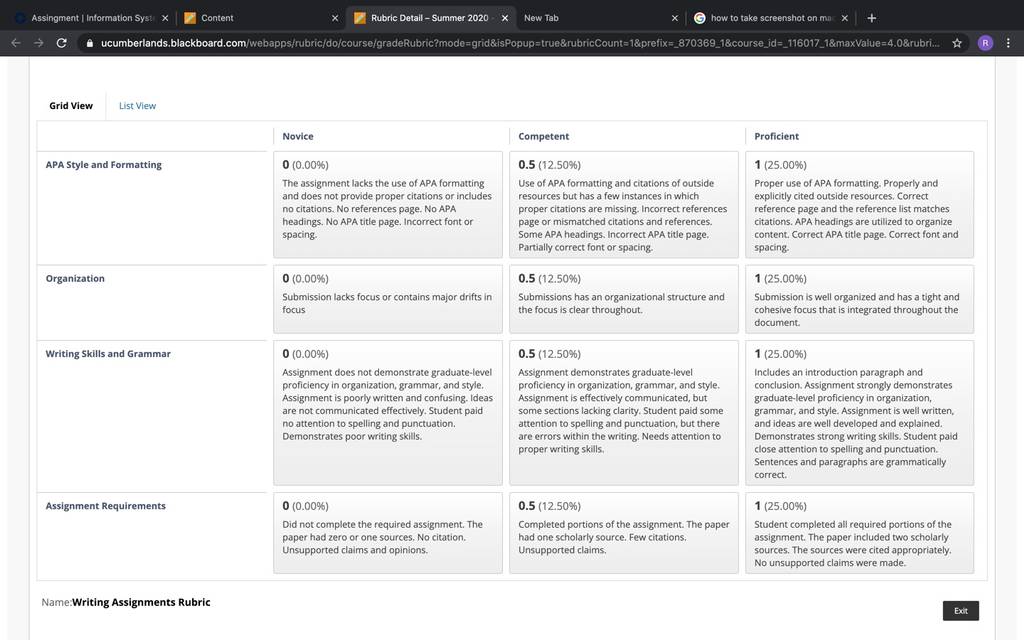1024x640 pixels.
Task: Select Proficient cell for APA Style and Formatting
Action: [859, 205]
